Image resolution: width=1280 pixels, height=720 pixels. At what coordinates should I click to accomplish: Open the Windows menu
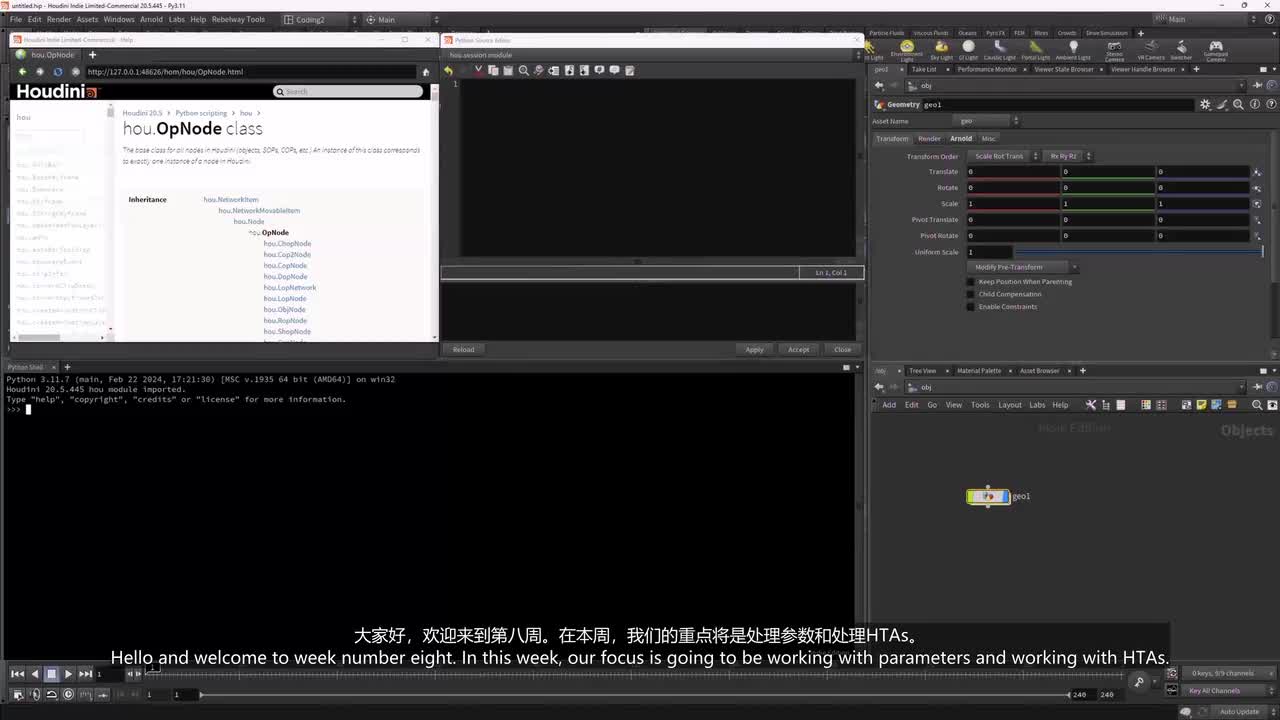[119, 19]
